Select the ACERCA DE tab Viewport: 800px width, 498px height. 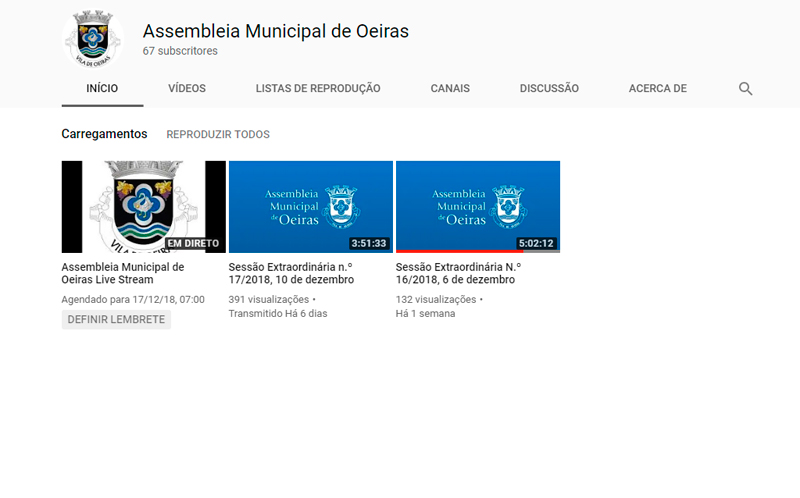pos(658,88)
